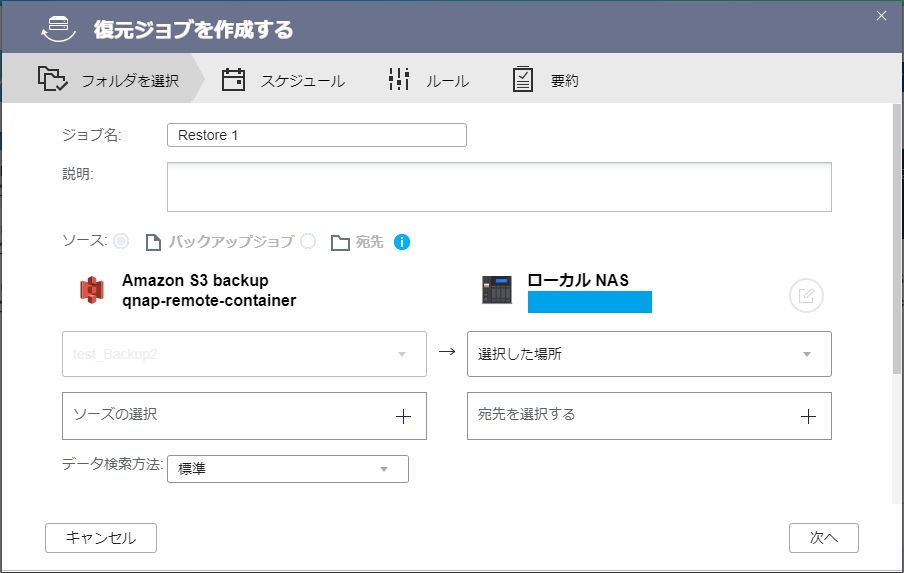Image resolution: width=904 pixels, height=573 pixels.
Task: Click the arrow between source and destination
Action: (447, 351)
